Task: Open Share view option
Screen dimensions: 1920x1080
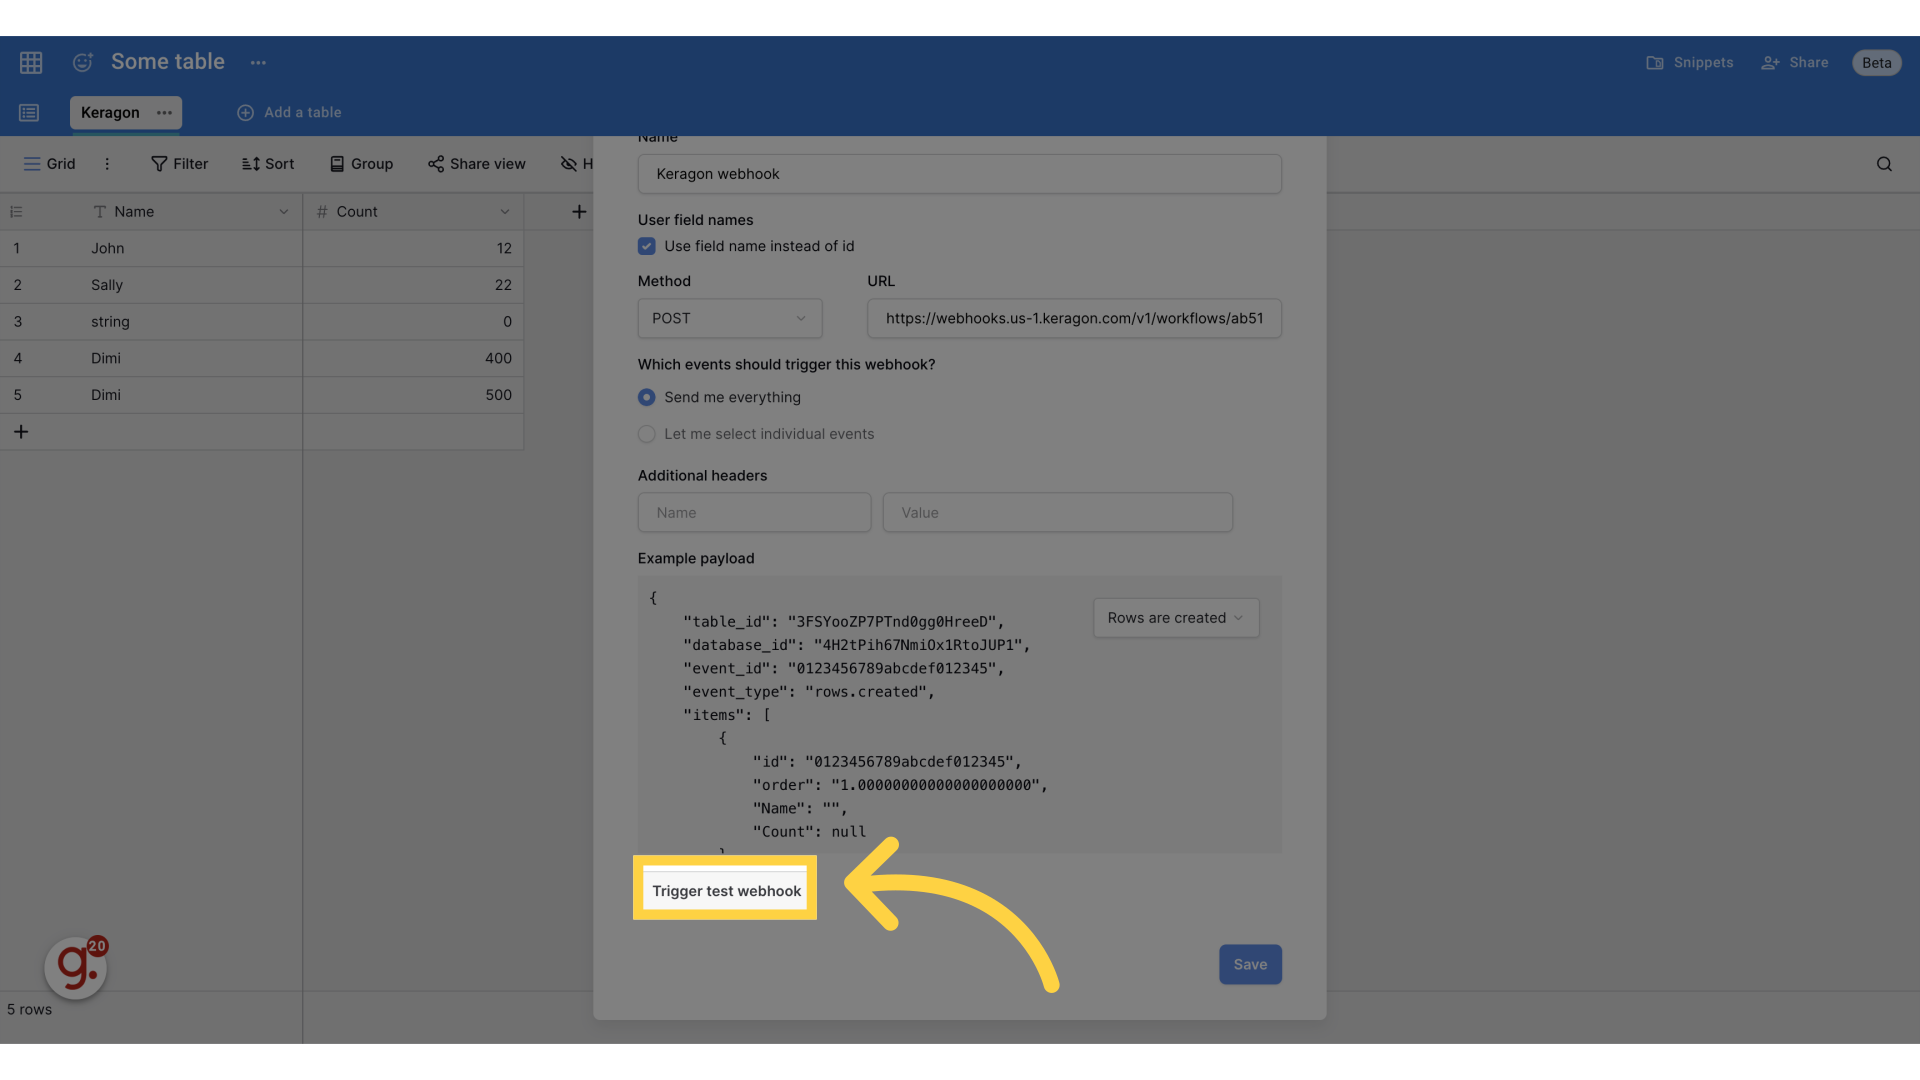Action: point(476,164)
